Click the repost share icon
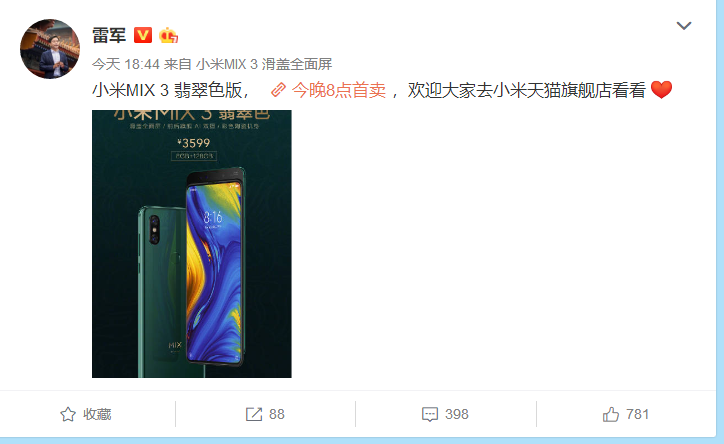724x444 pixels. coord(253,414)
